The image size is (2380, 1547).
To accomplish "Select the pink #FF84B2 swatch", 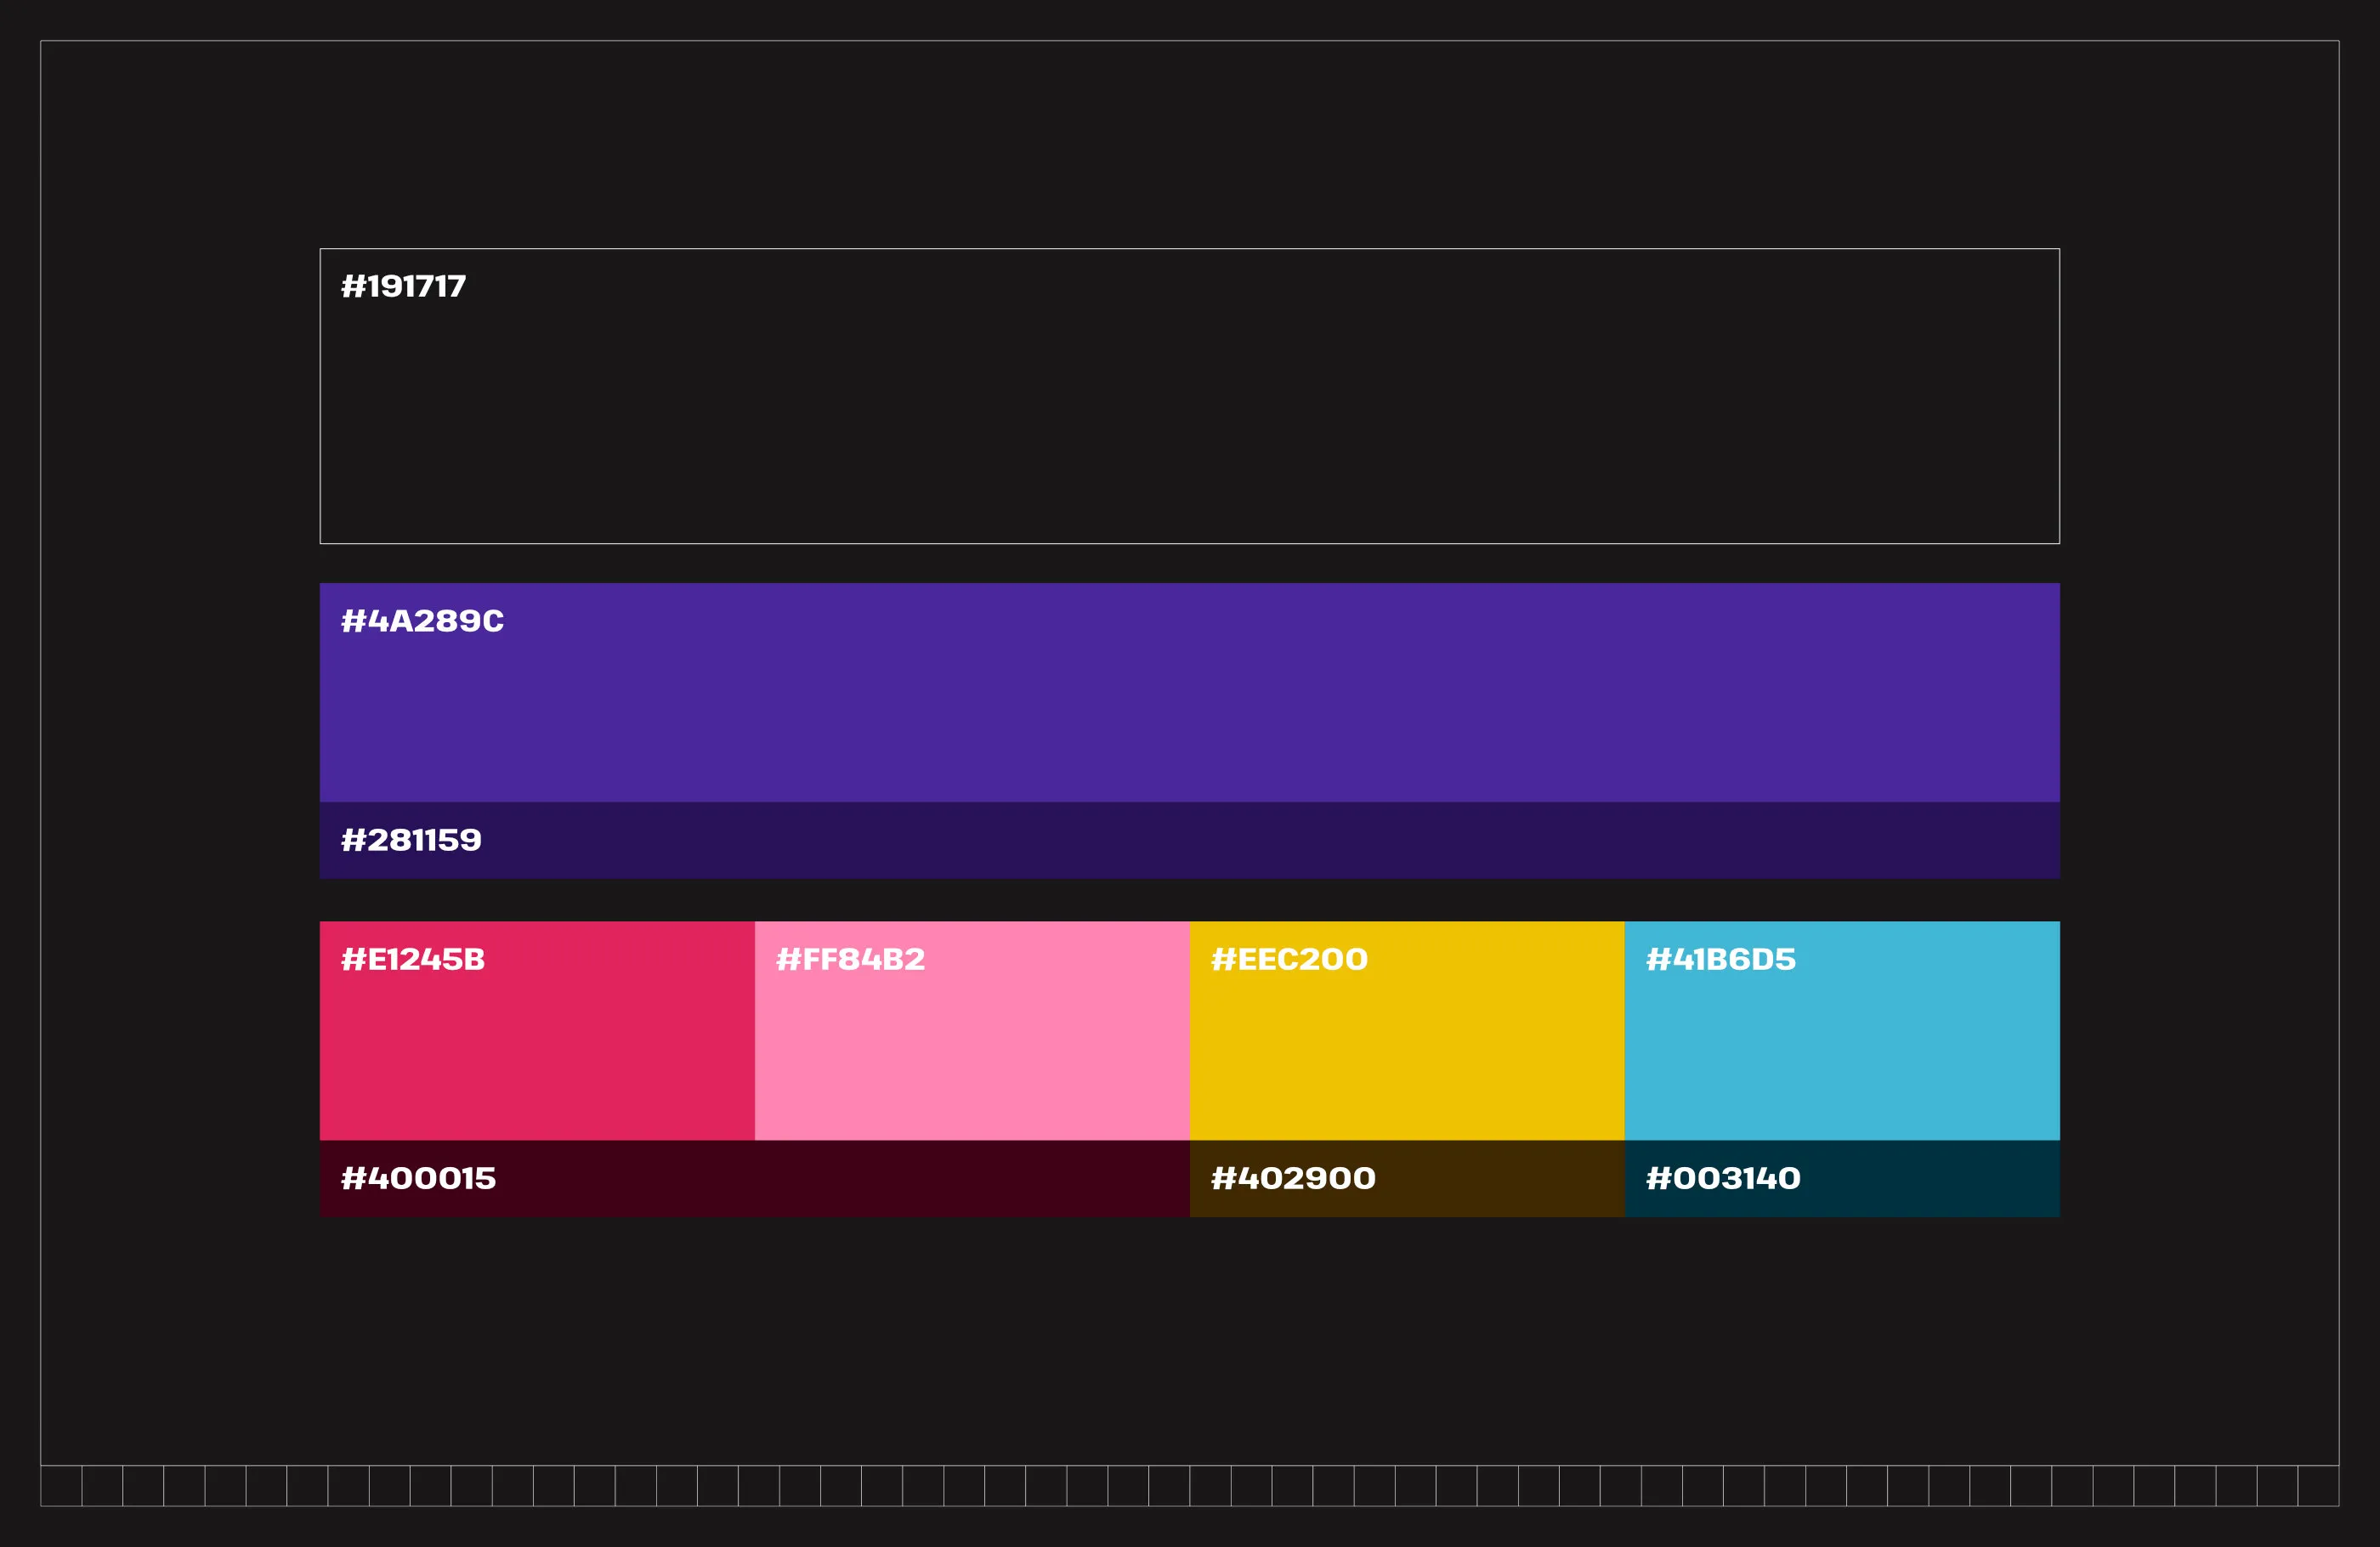I will [x=970, y=1060].
